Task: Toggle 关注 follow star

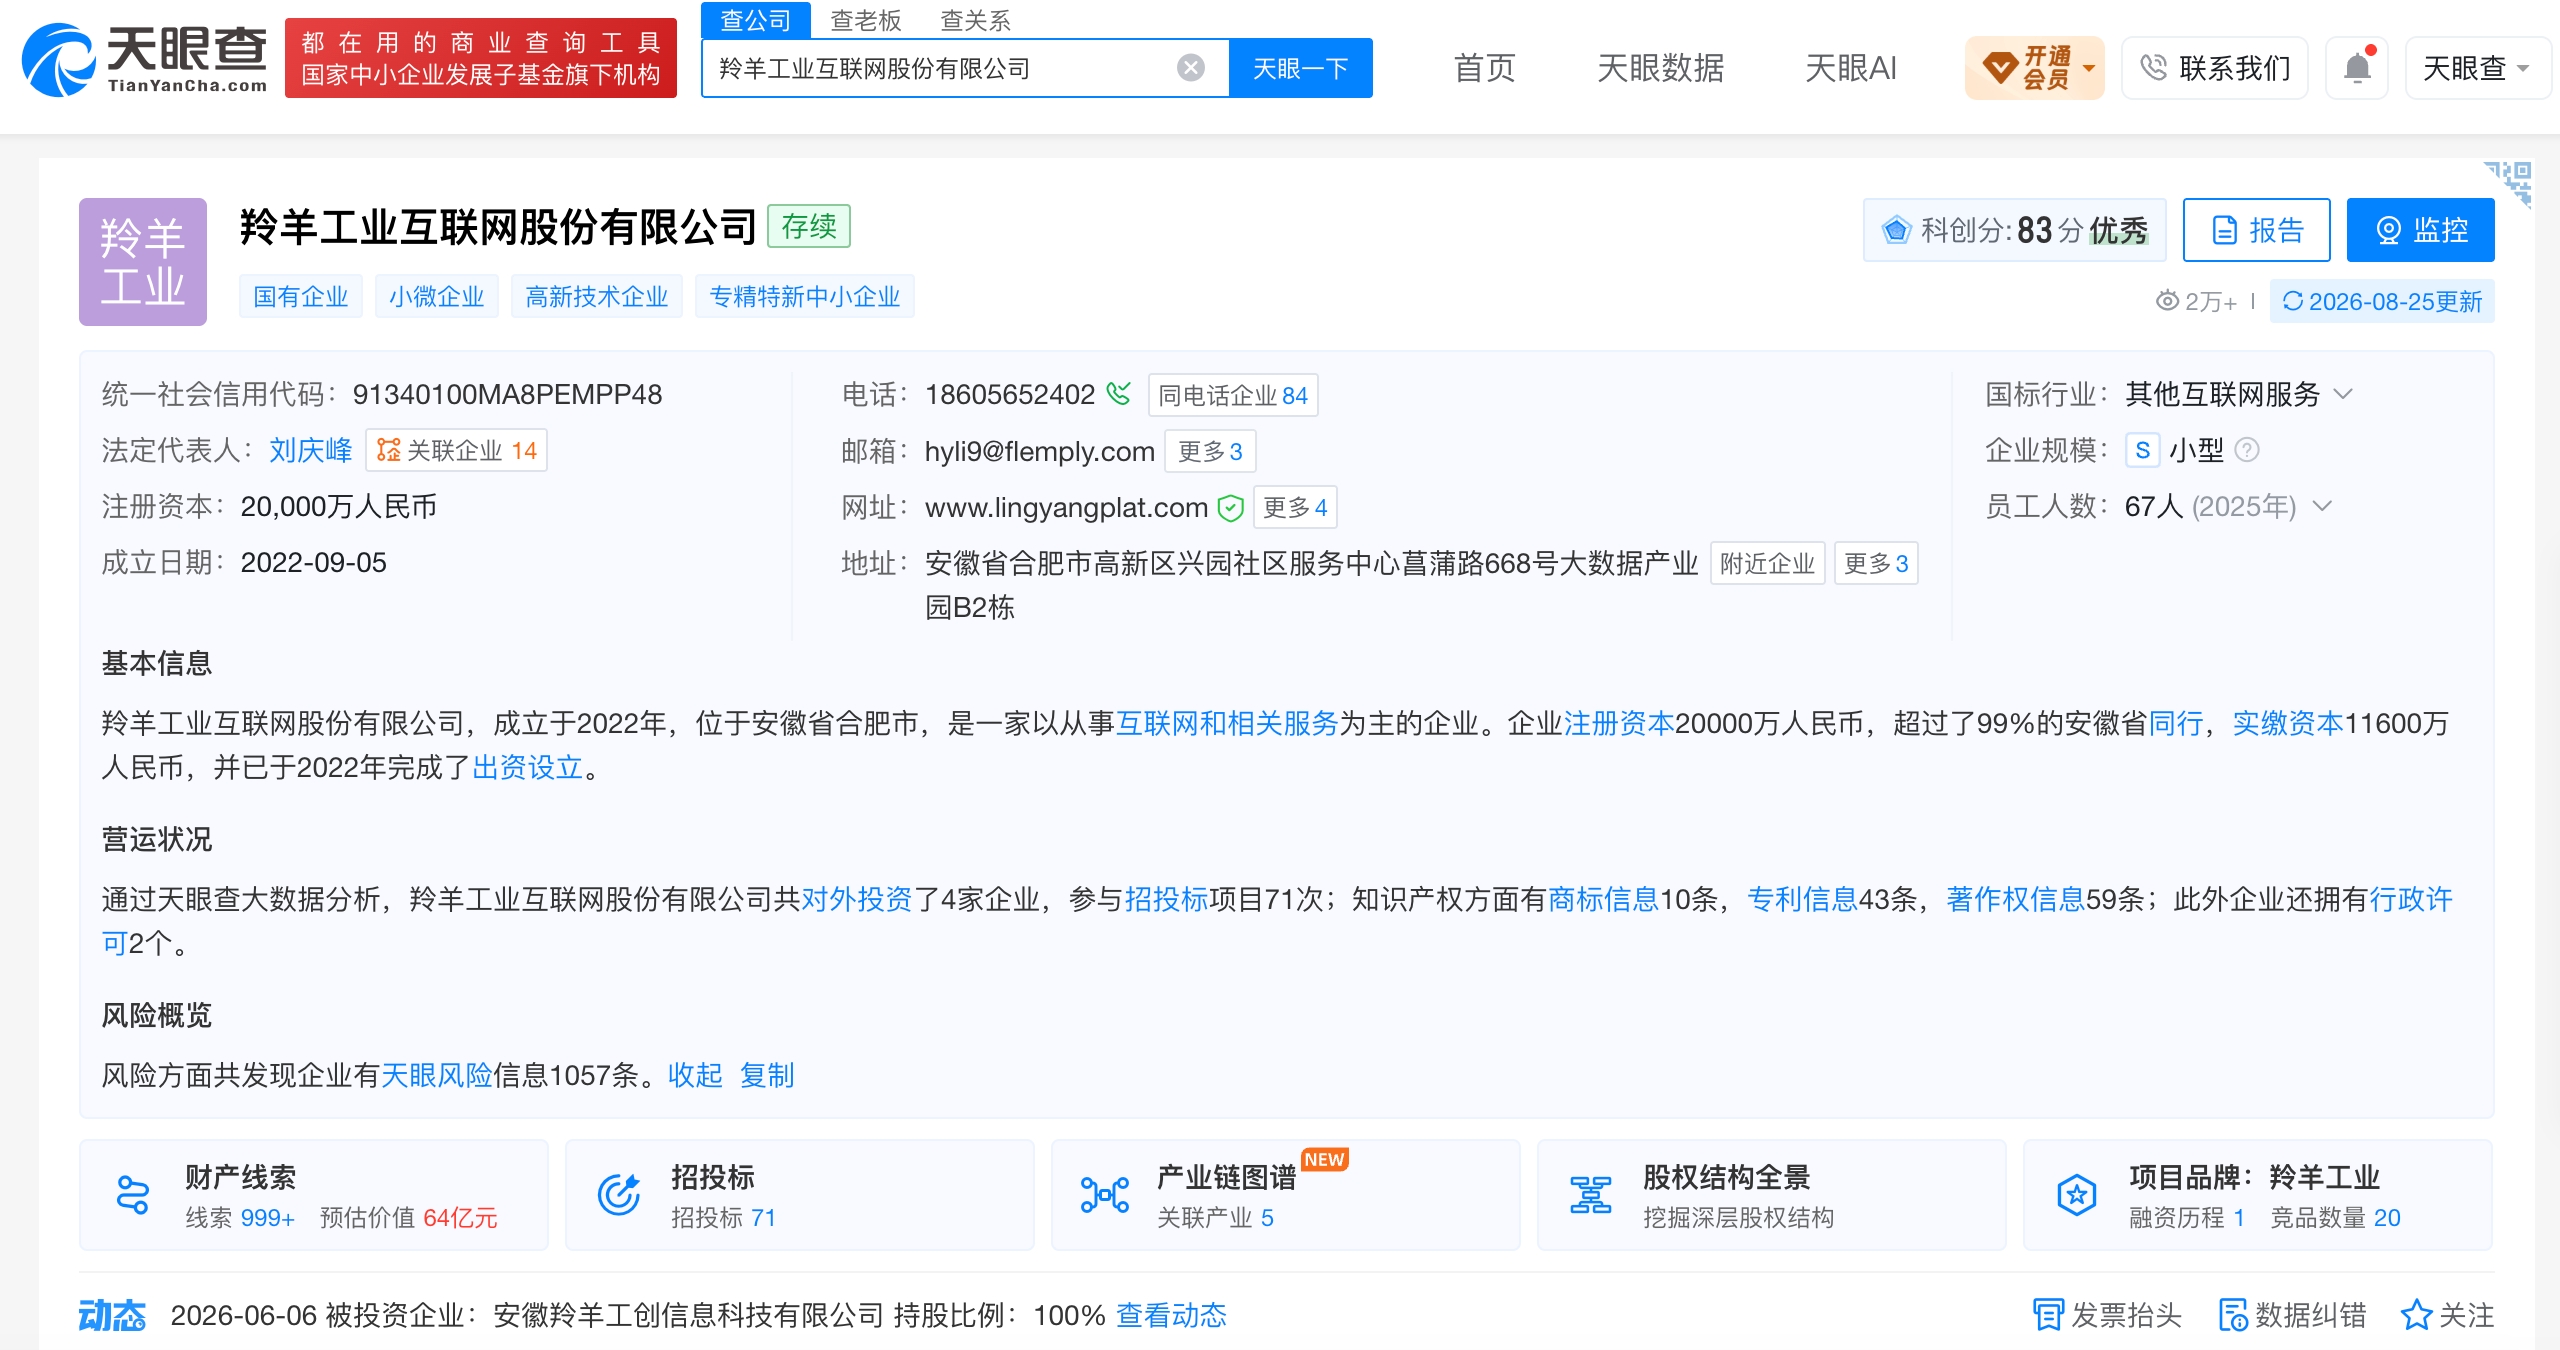Action: [x=2447, y=1315]
